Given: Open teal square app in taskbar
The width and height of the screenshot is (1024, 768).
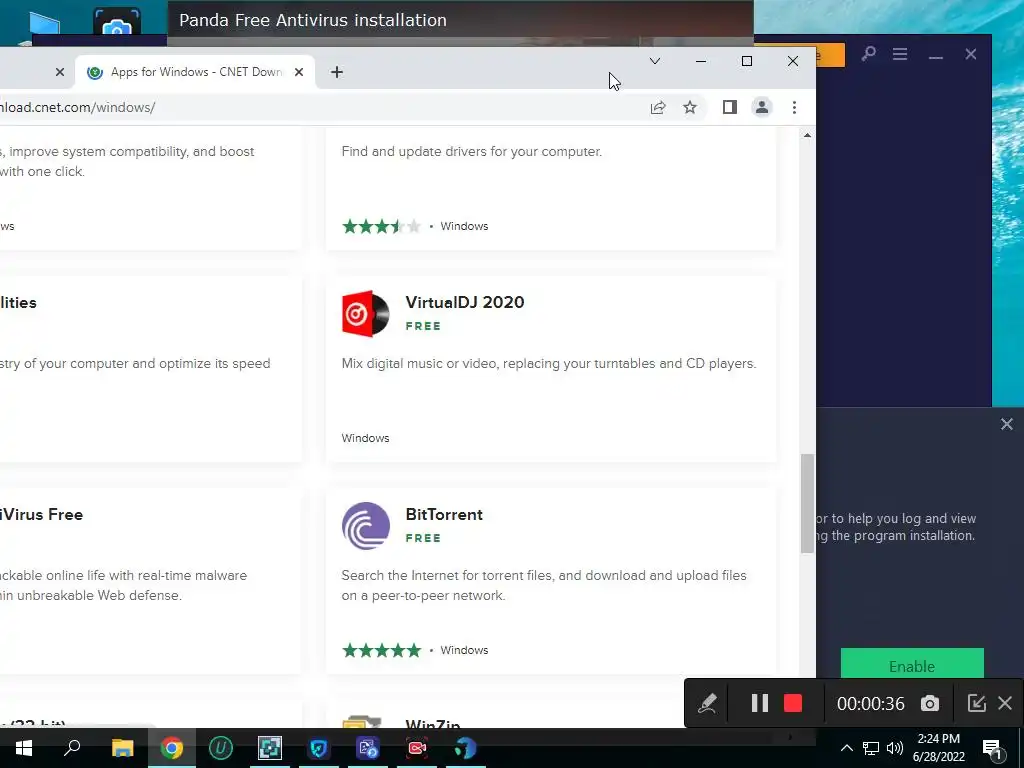Looking at the screenshot, I should tap(270, 748).
